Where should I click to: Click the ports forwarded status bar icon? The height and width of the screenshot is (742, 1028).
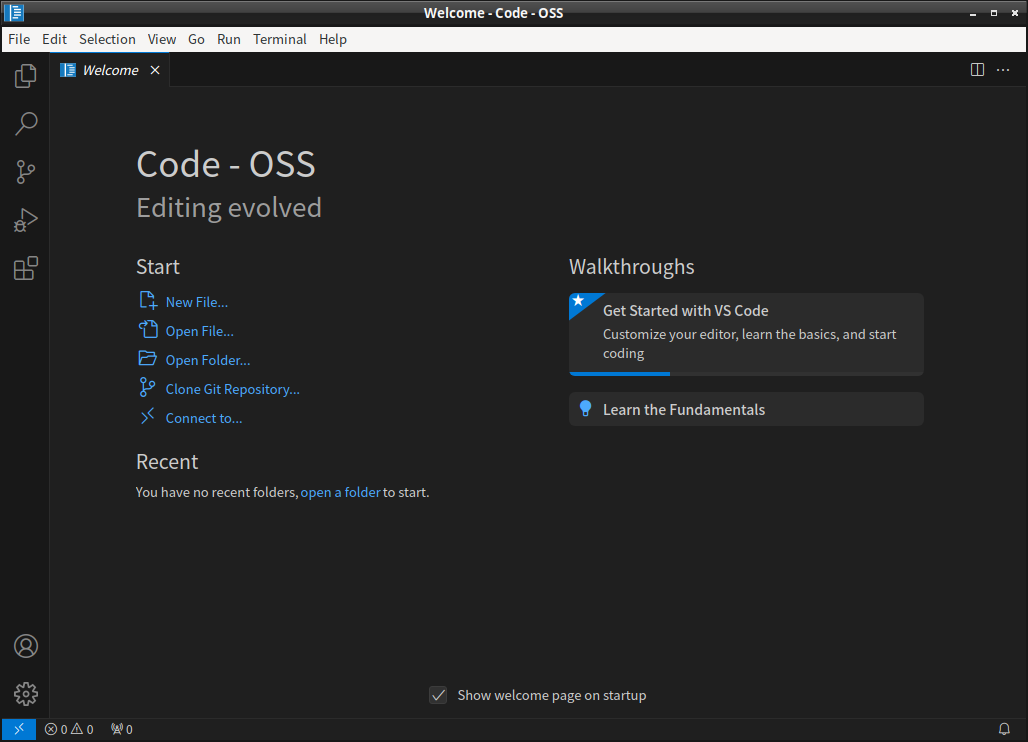122,729
